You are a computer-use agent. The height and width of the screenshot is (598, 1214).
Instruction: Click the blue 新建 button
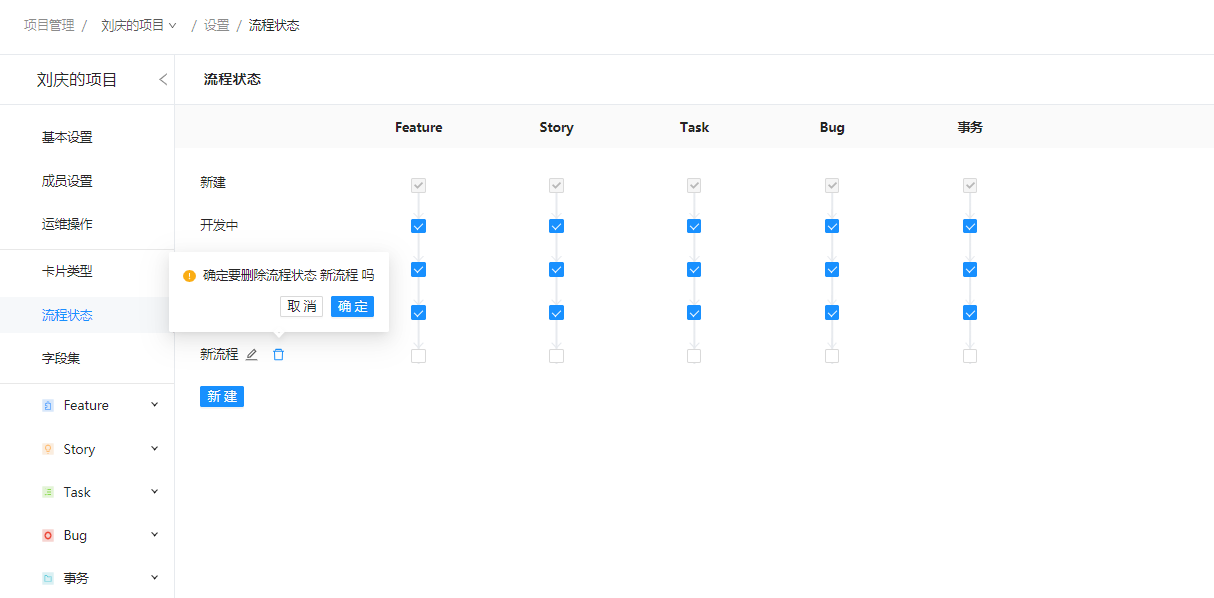pos(222,397)
